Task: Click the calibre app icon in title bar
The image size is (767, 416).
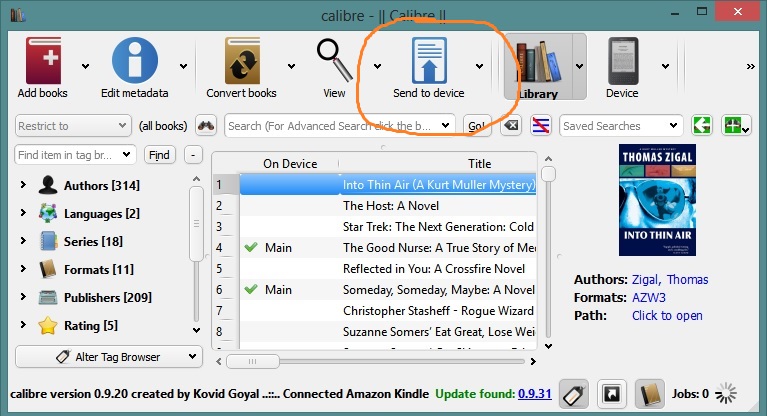Action: point(18,15)
